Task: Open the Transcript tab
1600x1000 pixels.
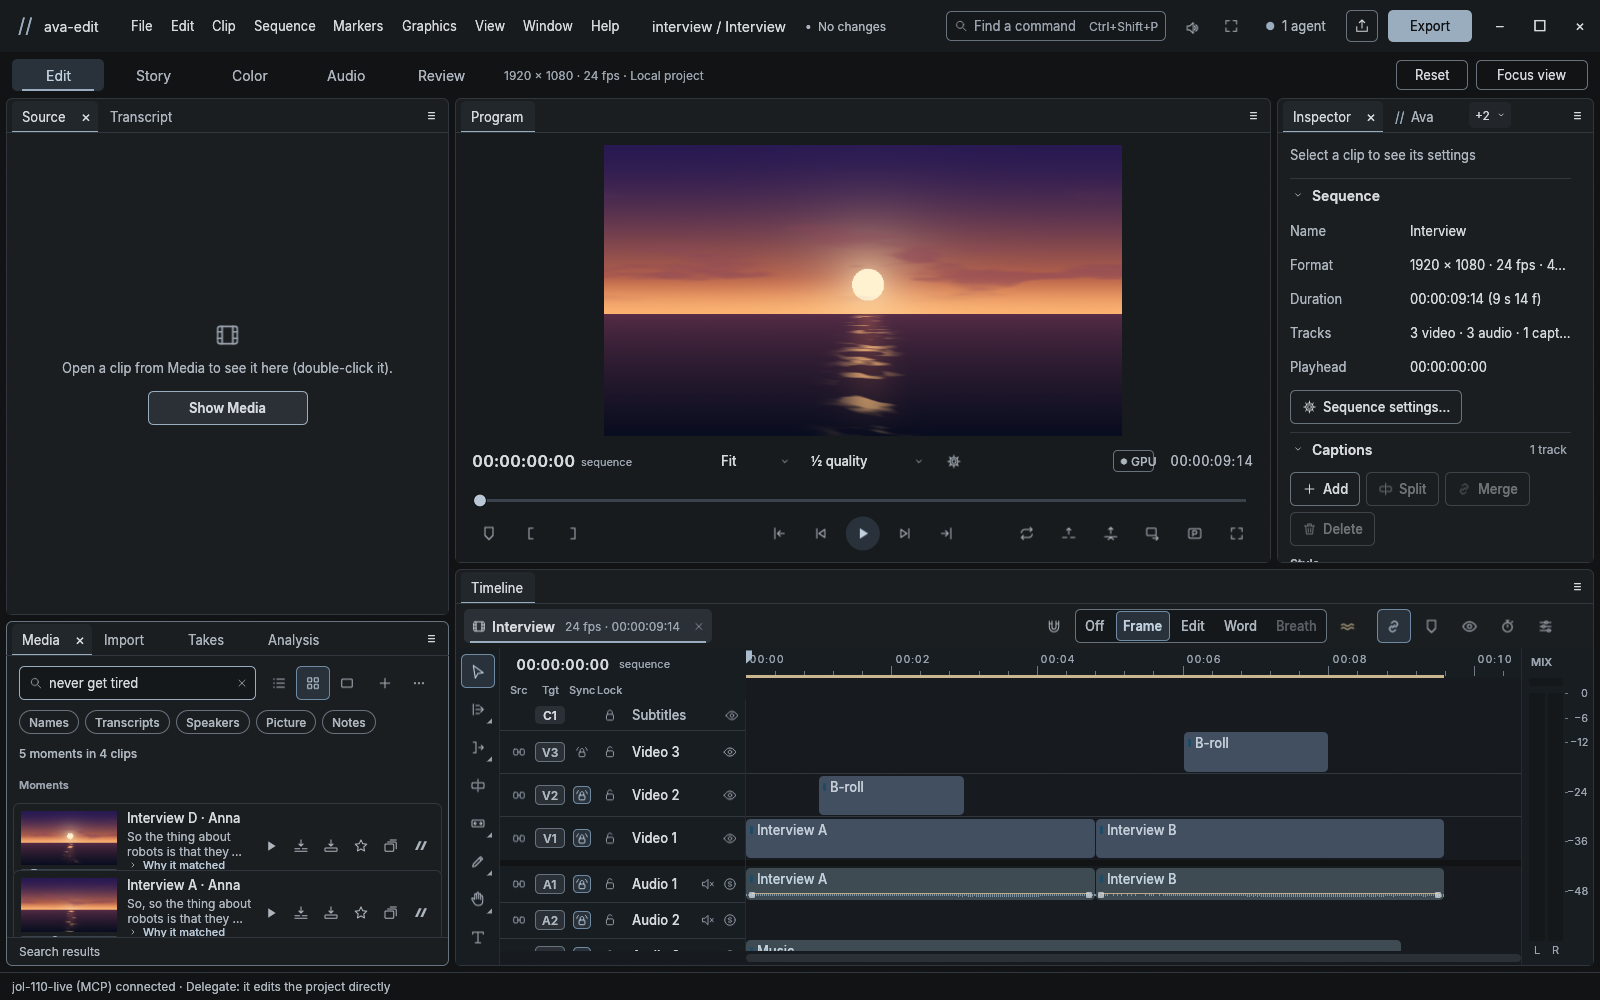Action: click(x=141, y=117)
